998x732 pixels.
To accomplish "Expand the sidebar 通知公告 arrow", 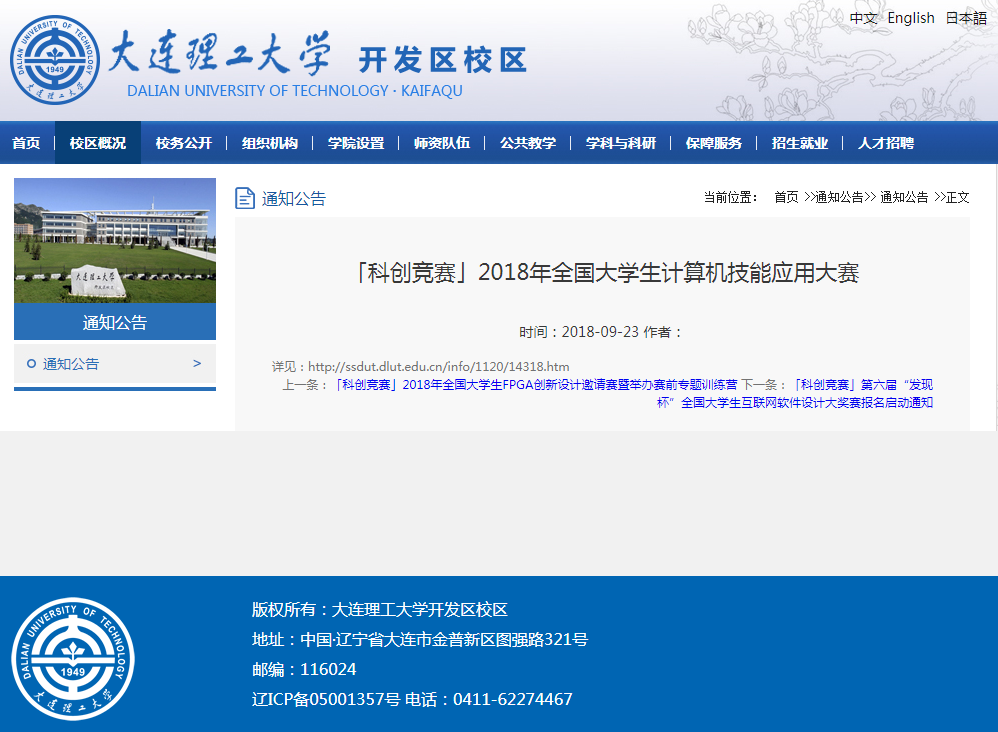I will click(197, 363).
